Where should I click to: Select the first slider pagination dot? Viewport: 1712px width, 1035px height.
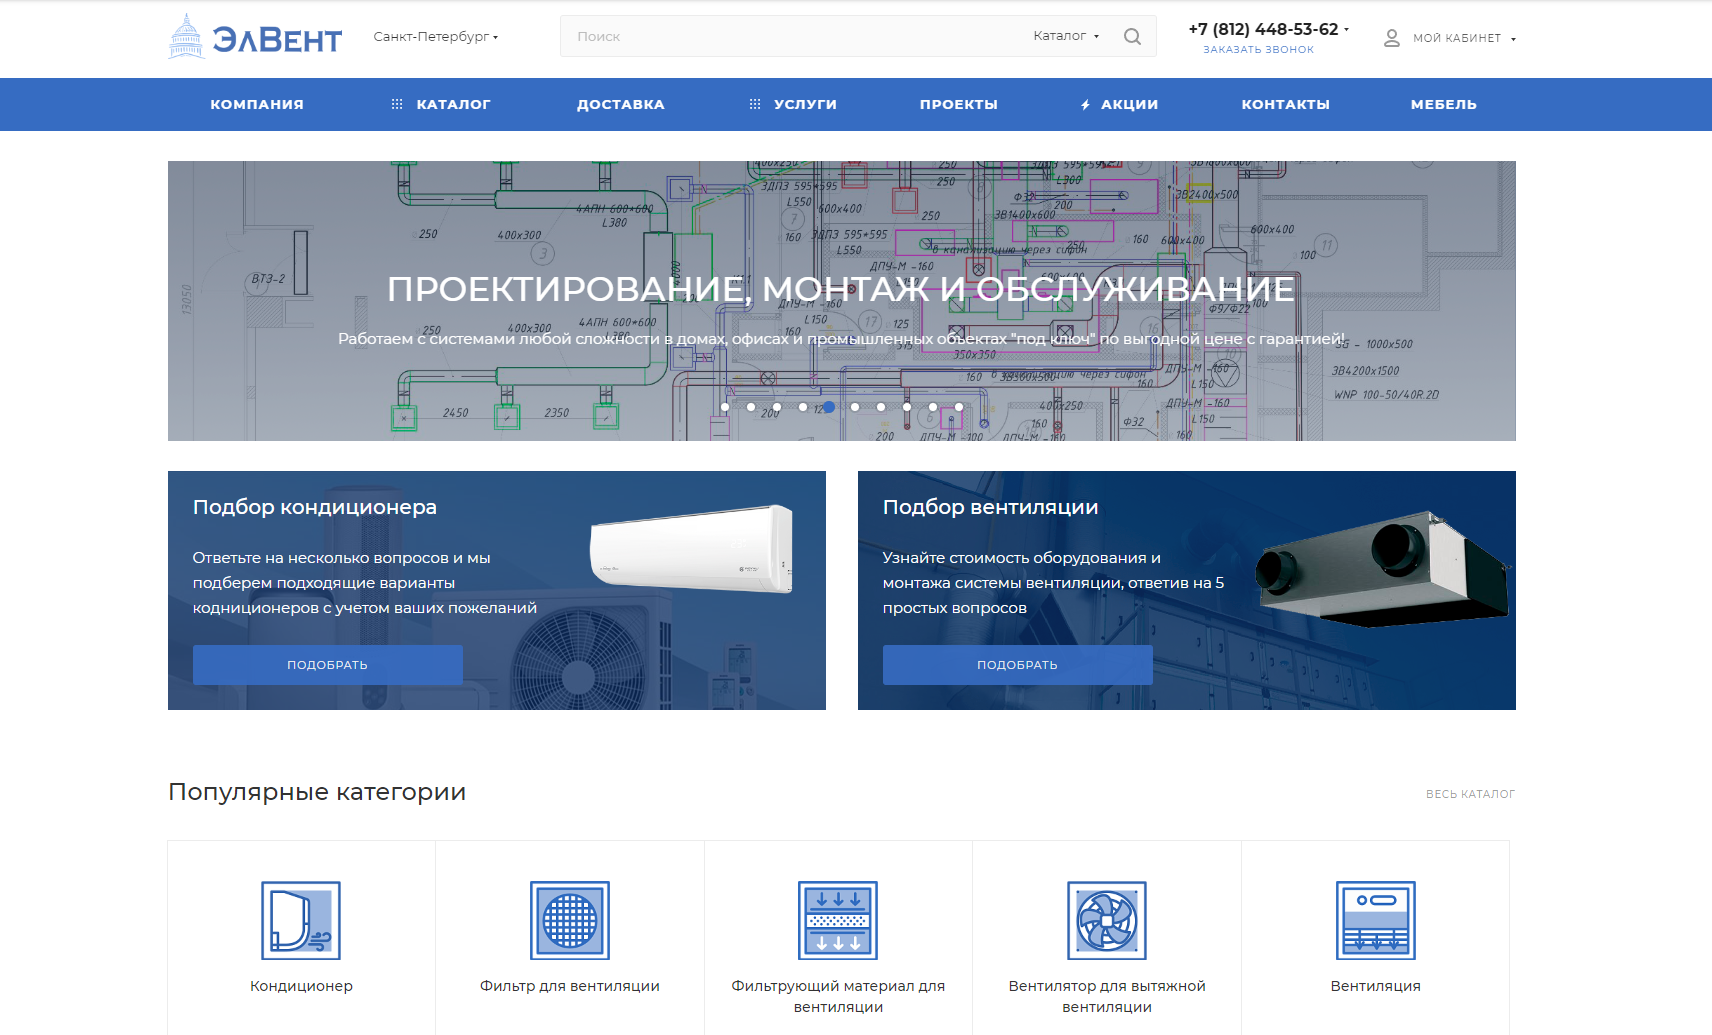coord(725,407)
